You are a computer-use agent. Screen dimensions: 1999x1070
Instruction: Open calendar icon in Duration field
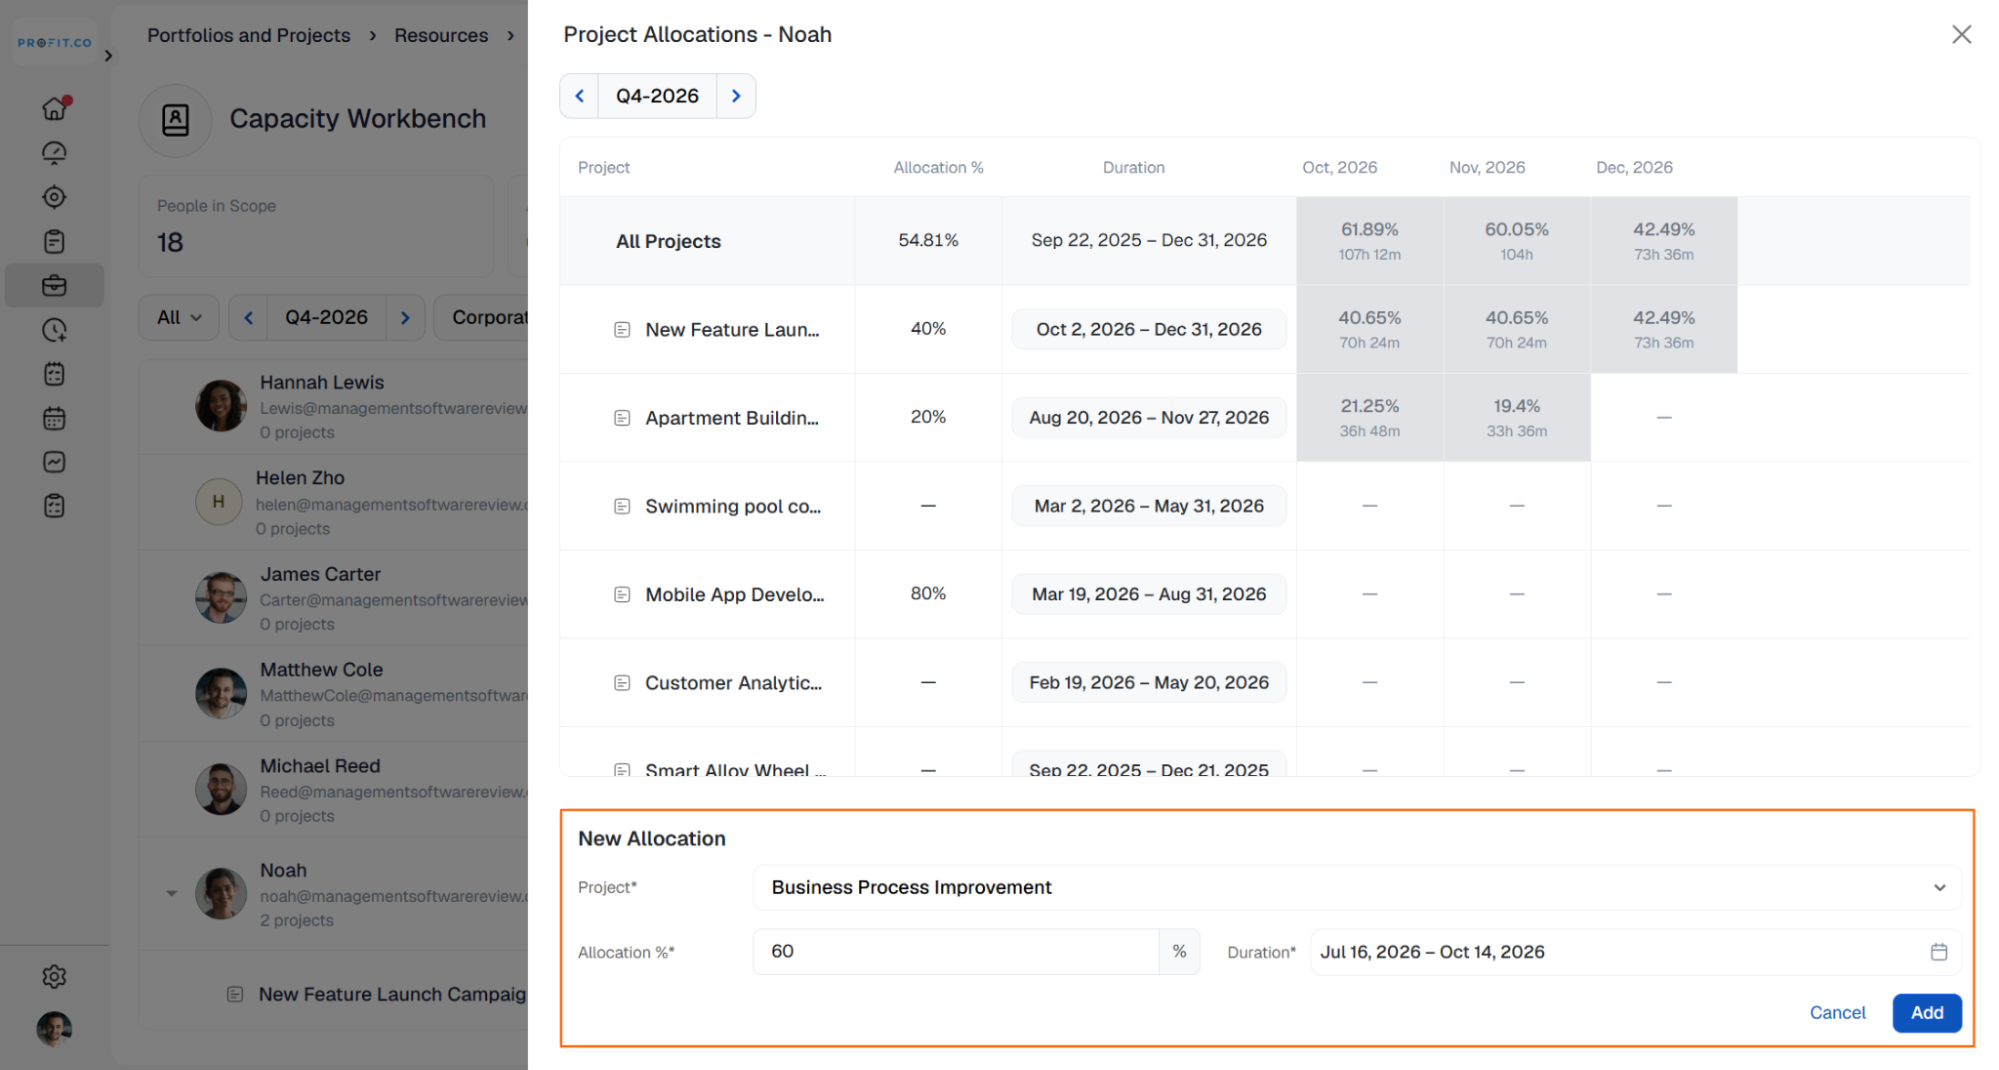(1938, 952)
